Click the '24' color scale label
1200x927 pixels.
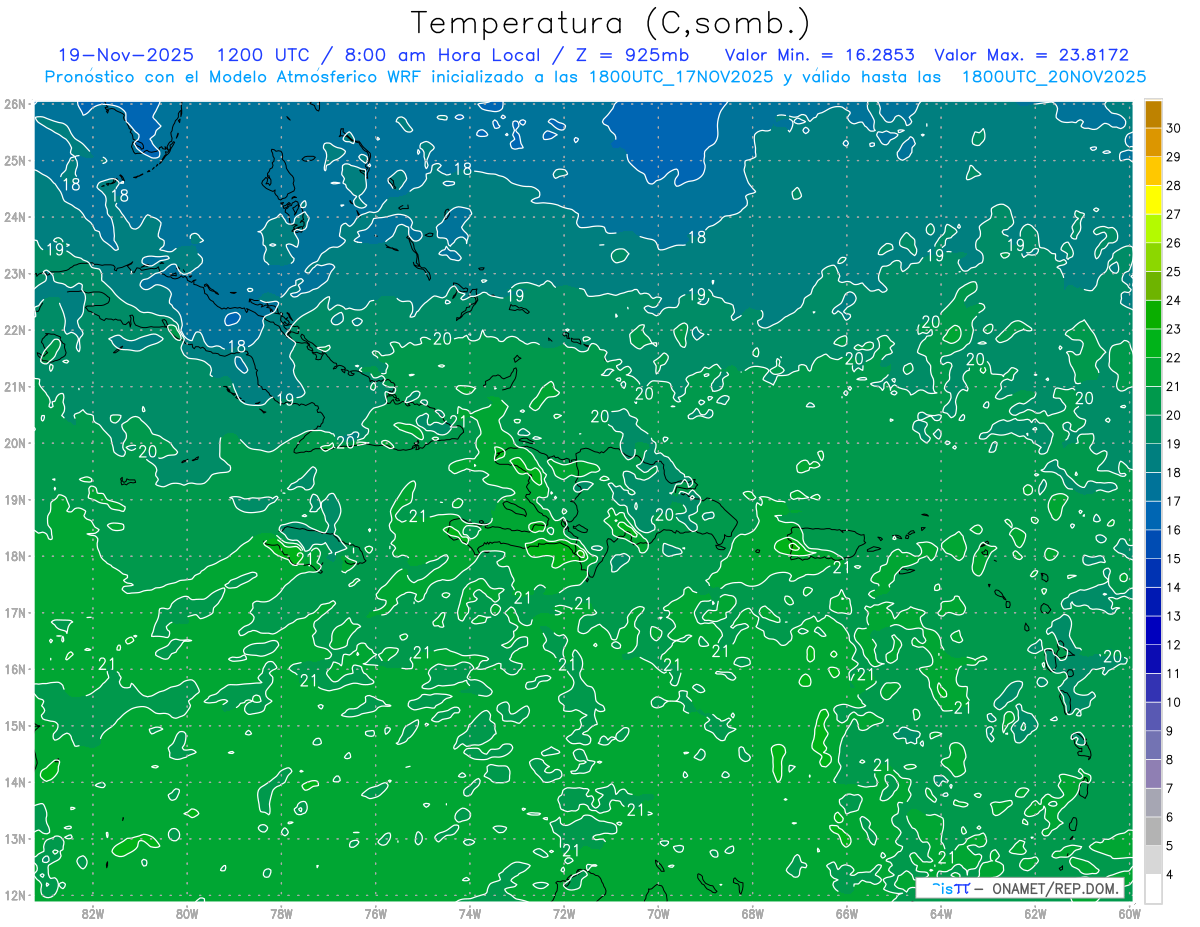coord(1173,300)
